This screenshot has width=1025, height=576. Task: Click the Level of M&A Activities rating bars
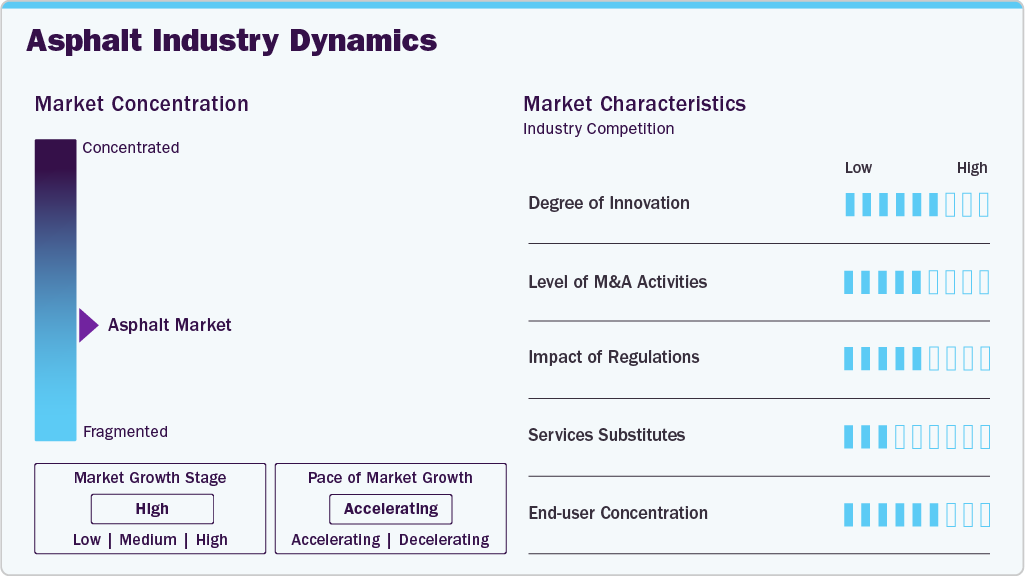916,282
